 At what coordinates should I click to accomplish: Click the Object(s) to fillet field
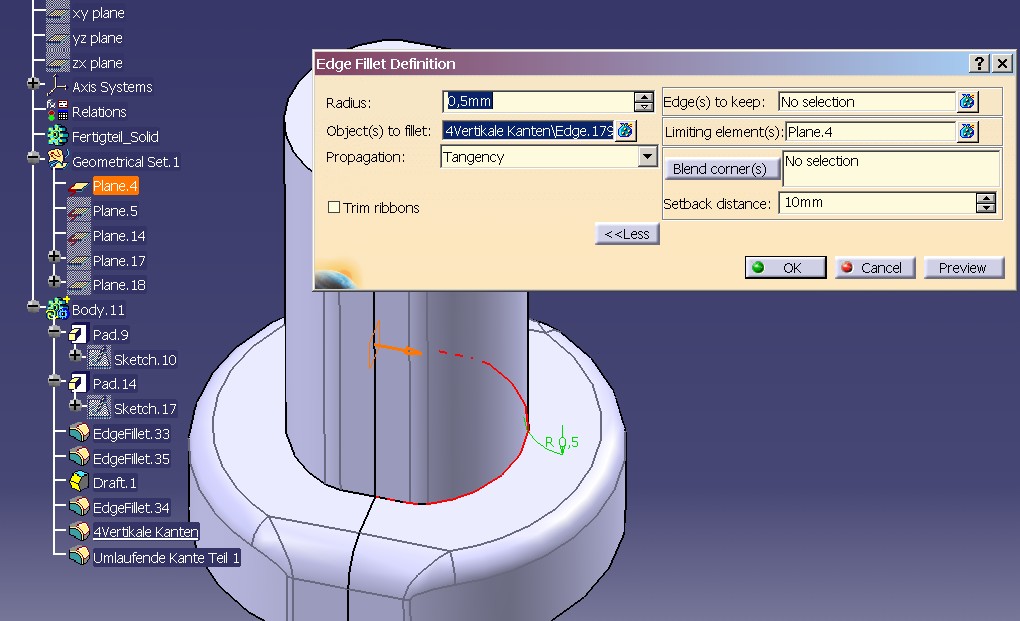point(528,131)
